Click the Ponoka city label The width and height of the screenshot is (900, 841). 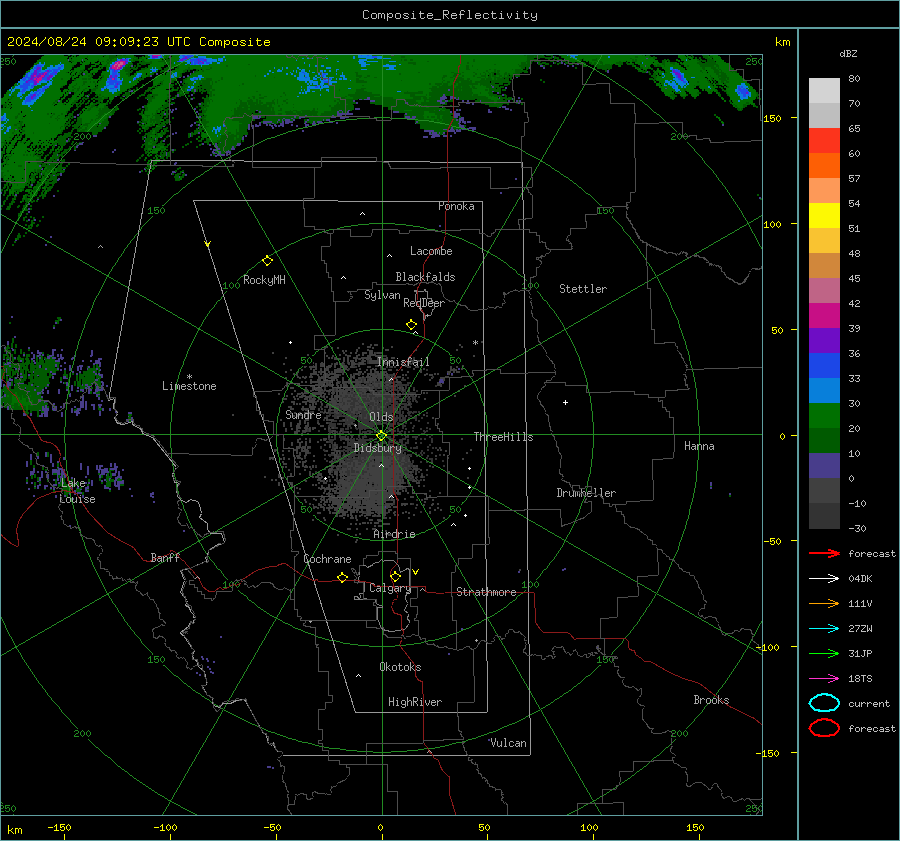pyautogui.click(x=456, y=206)
